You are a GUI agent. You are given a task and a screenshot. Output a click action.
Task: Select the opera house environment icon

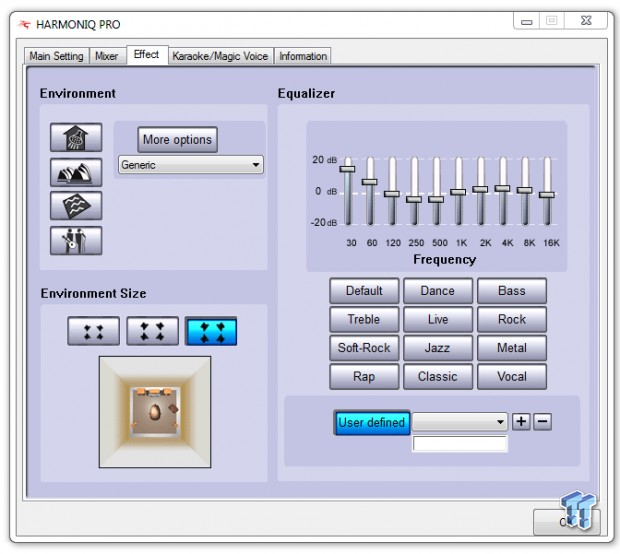[76, 172]
